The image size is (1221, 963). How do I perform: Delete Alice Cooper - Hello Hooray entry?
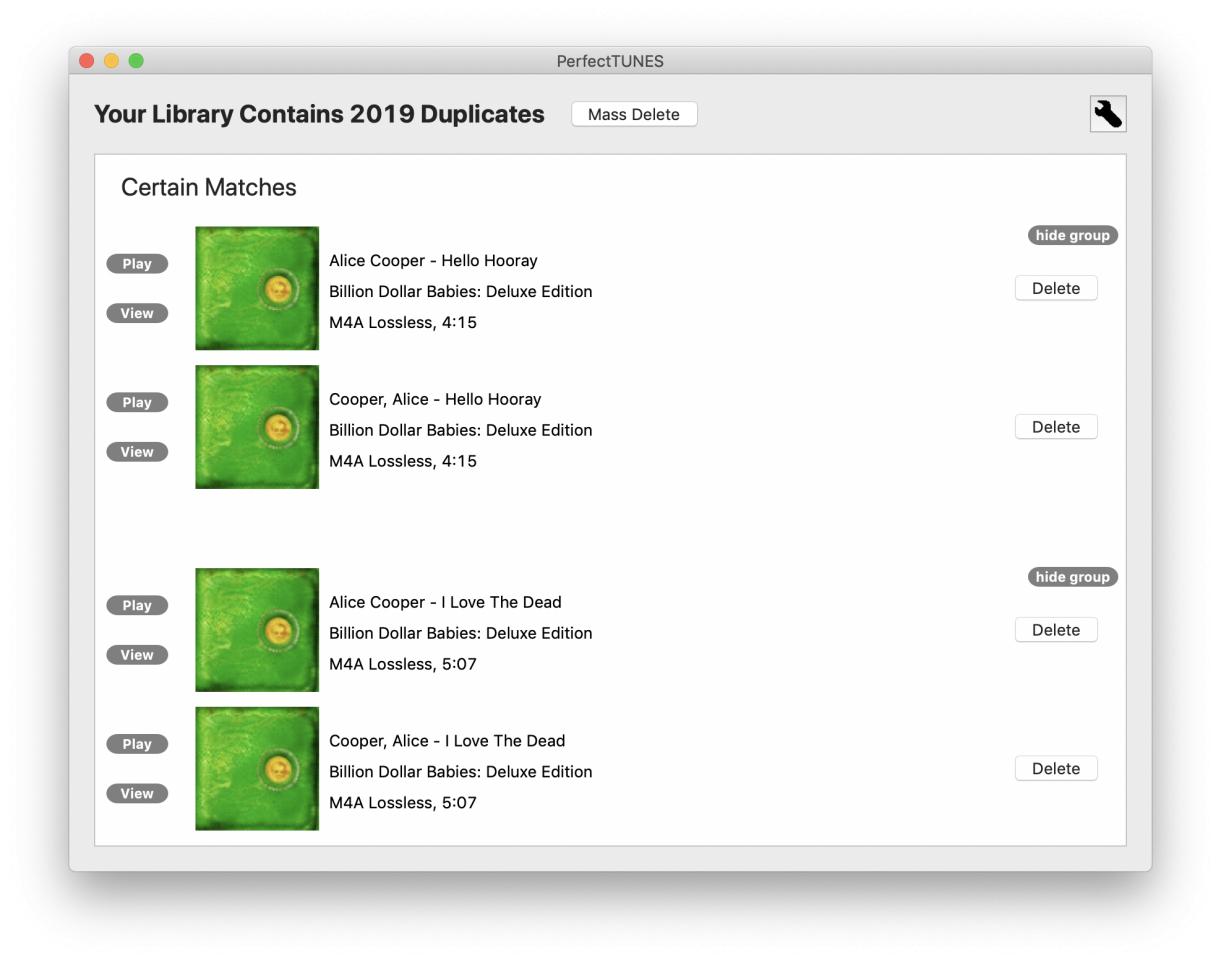click(x=1055, y=288)
